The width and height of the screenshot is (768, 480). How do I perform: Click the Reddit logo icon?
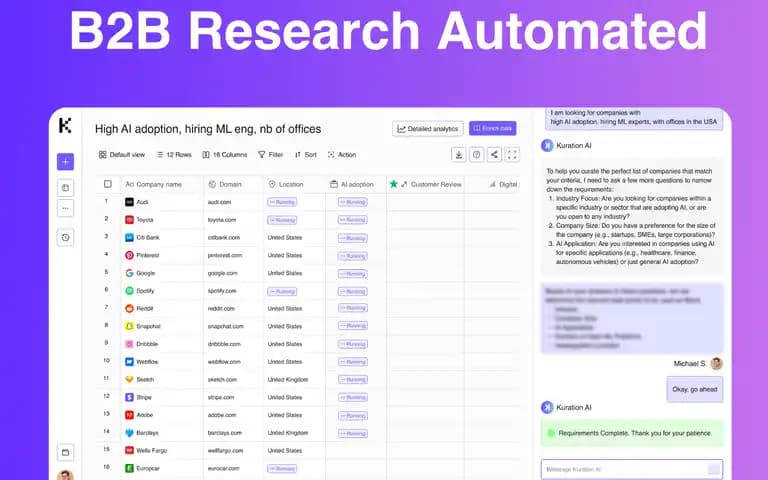pyautogui.click(x=129, y=308)
